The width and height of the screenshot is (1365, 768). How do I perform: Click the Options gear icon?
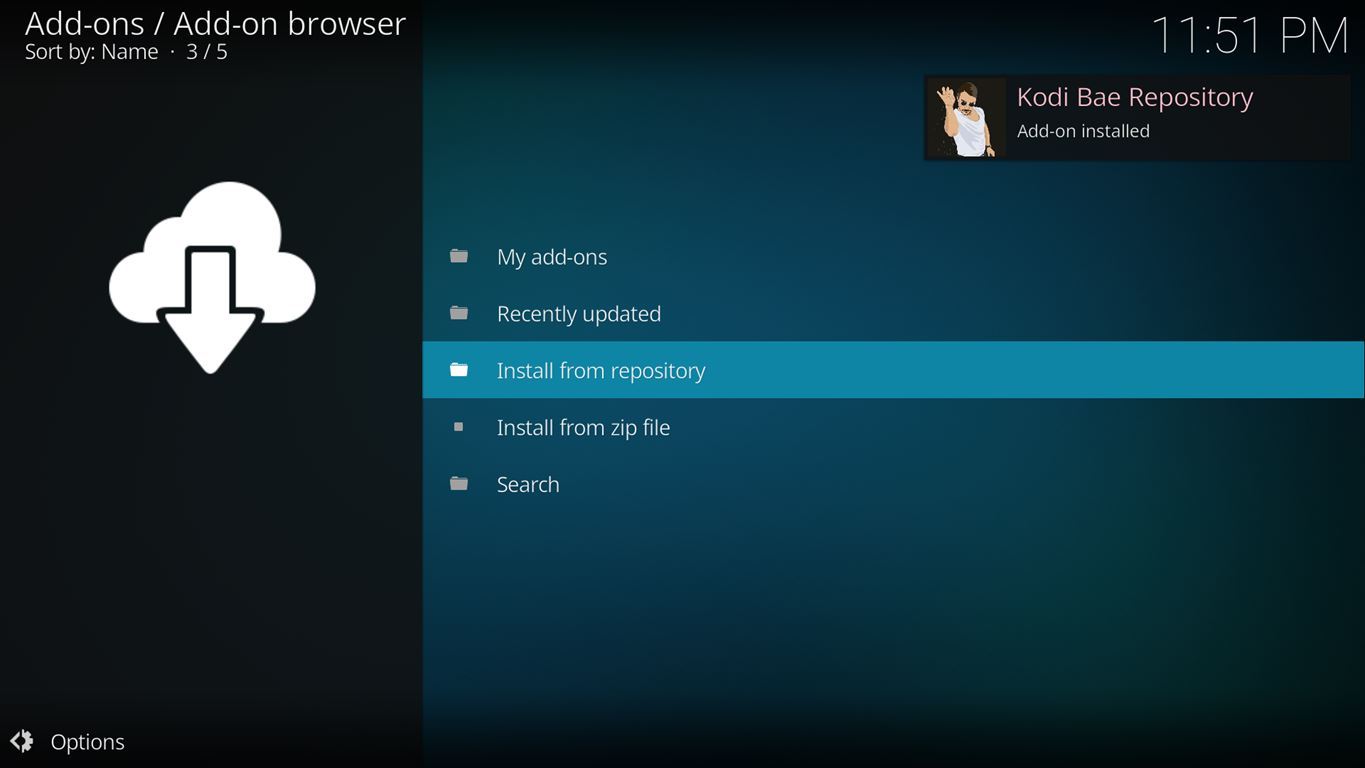(22, 741)
